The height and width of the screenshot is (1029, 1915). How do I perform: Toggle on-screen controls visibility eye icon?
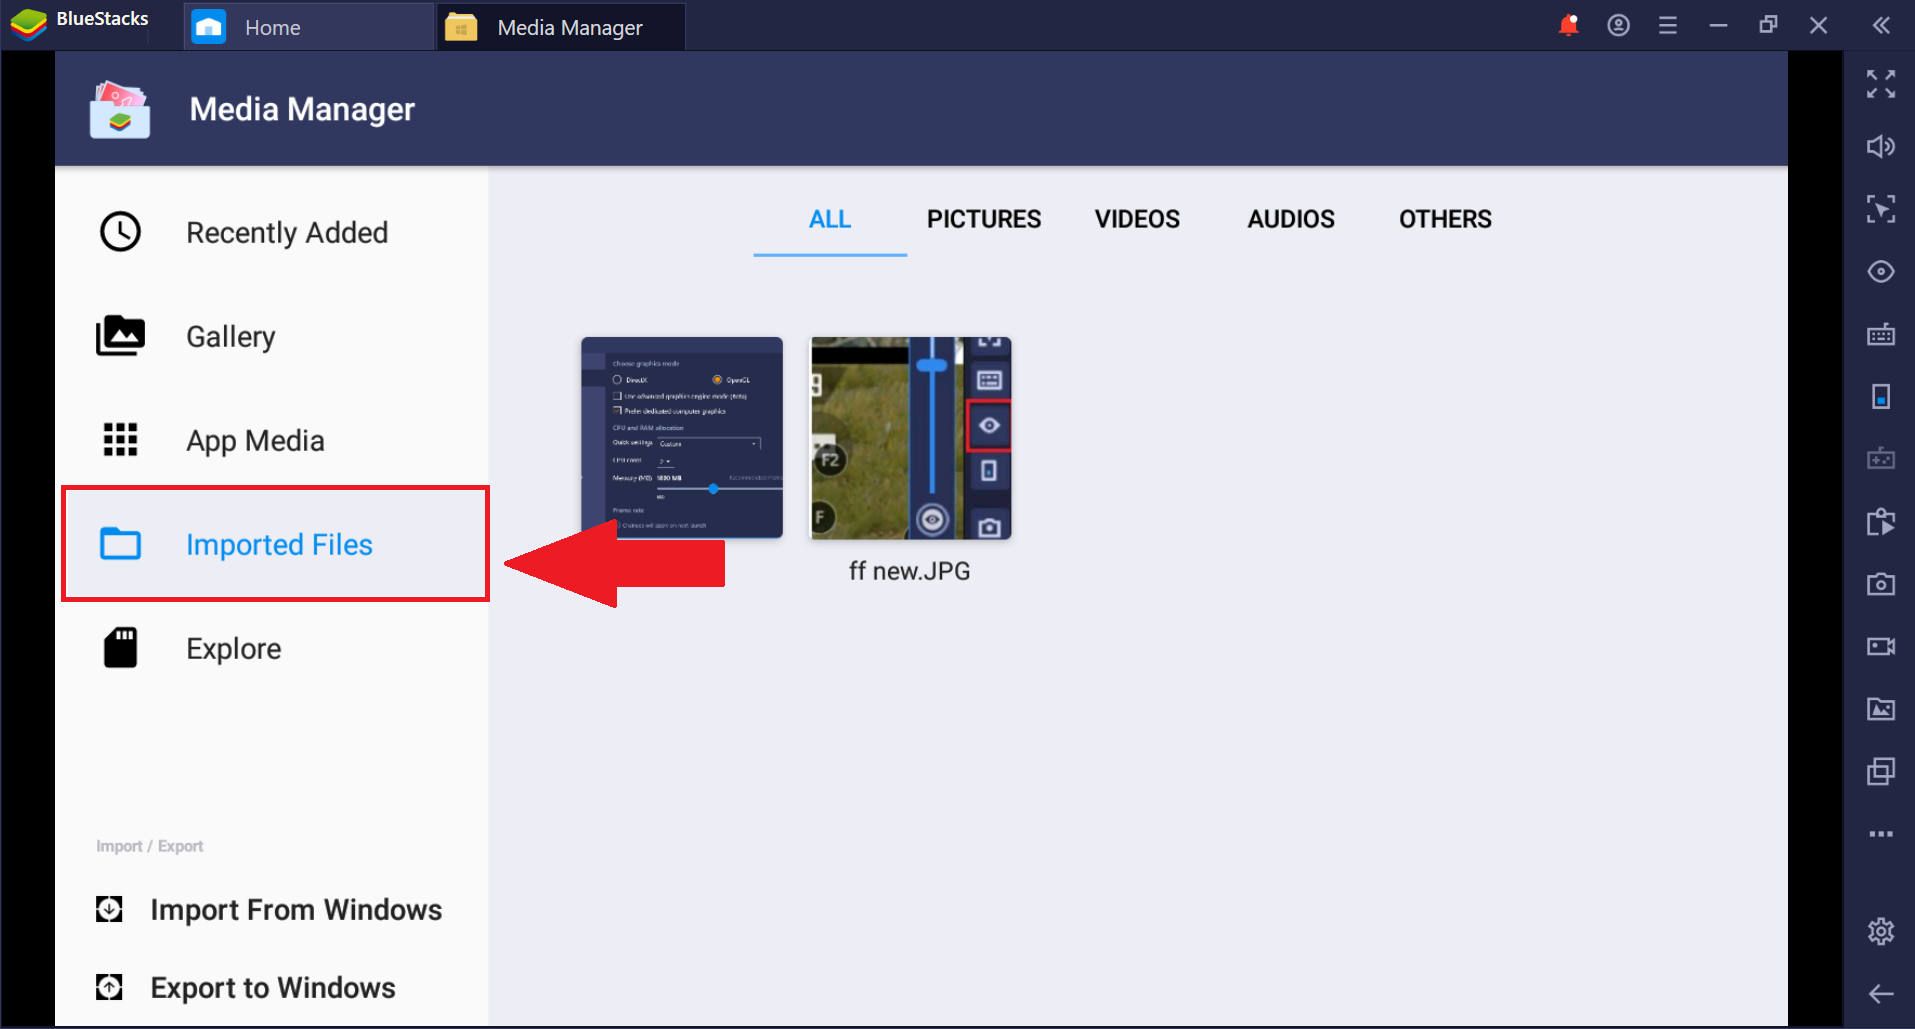[1881, 272]
